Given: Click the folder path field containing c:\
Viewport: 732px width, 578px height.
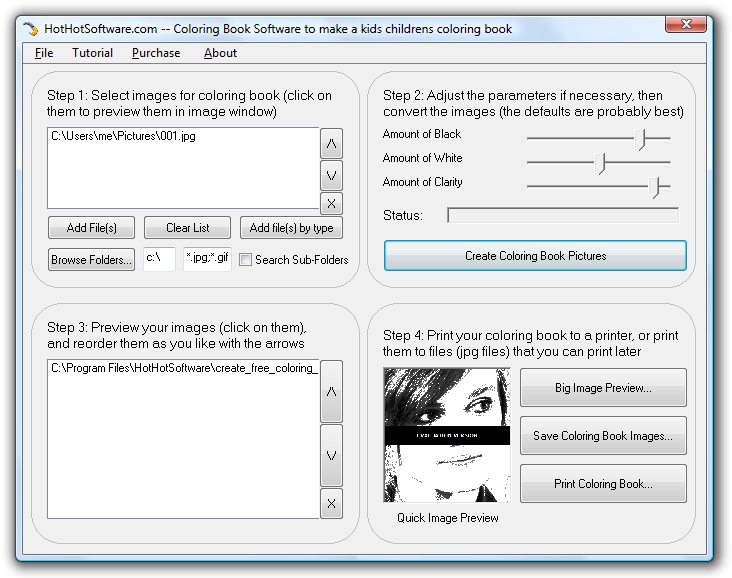Looking at the screenshot, I should 159,259.
